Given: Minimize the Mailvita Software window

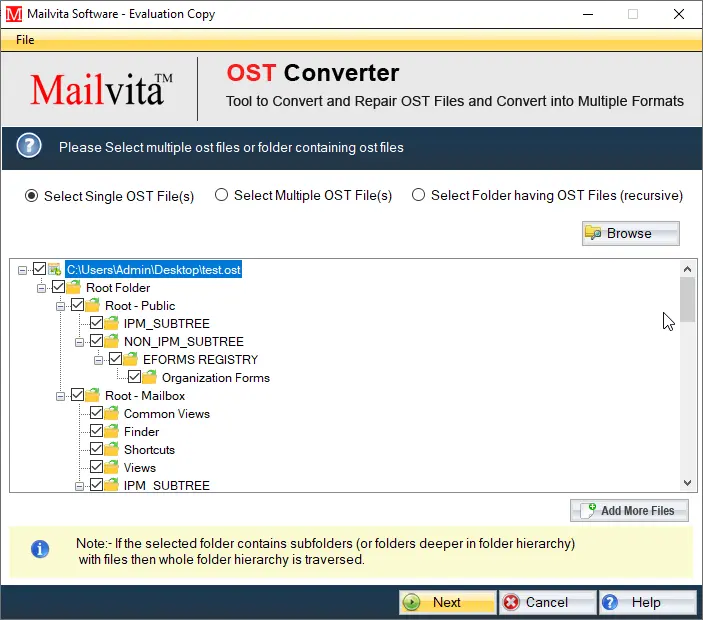Looking at the screenshot, I should click(588, 14).
